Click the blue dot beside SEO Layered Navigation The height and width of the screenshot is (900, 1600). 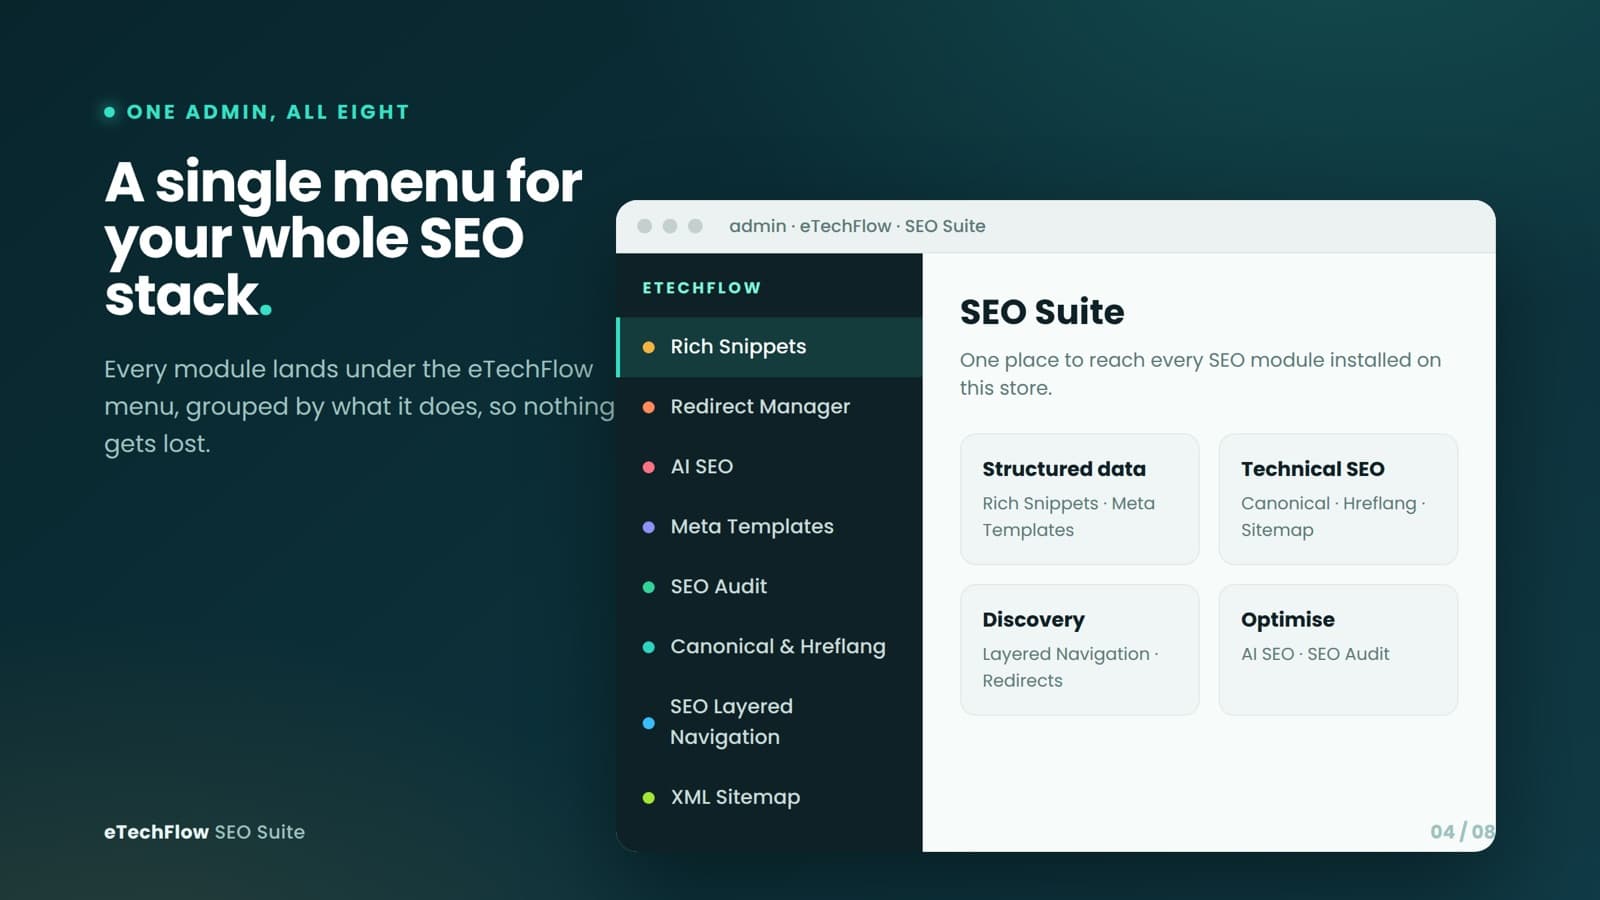coord(648,722)
